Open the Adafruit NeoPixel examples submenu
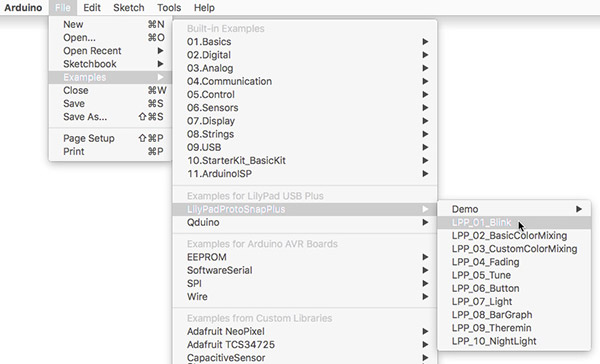 (x=305, y=331)
